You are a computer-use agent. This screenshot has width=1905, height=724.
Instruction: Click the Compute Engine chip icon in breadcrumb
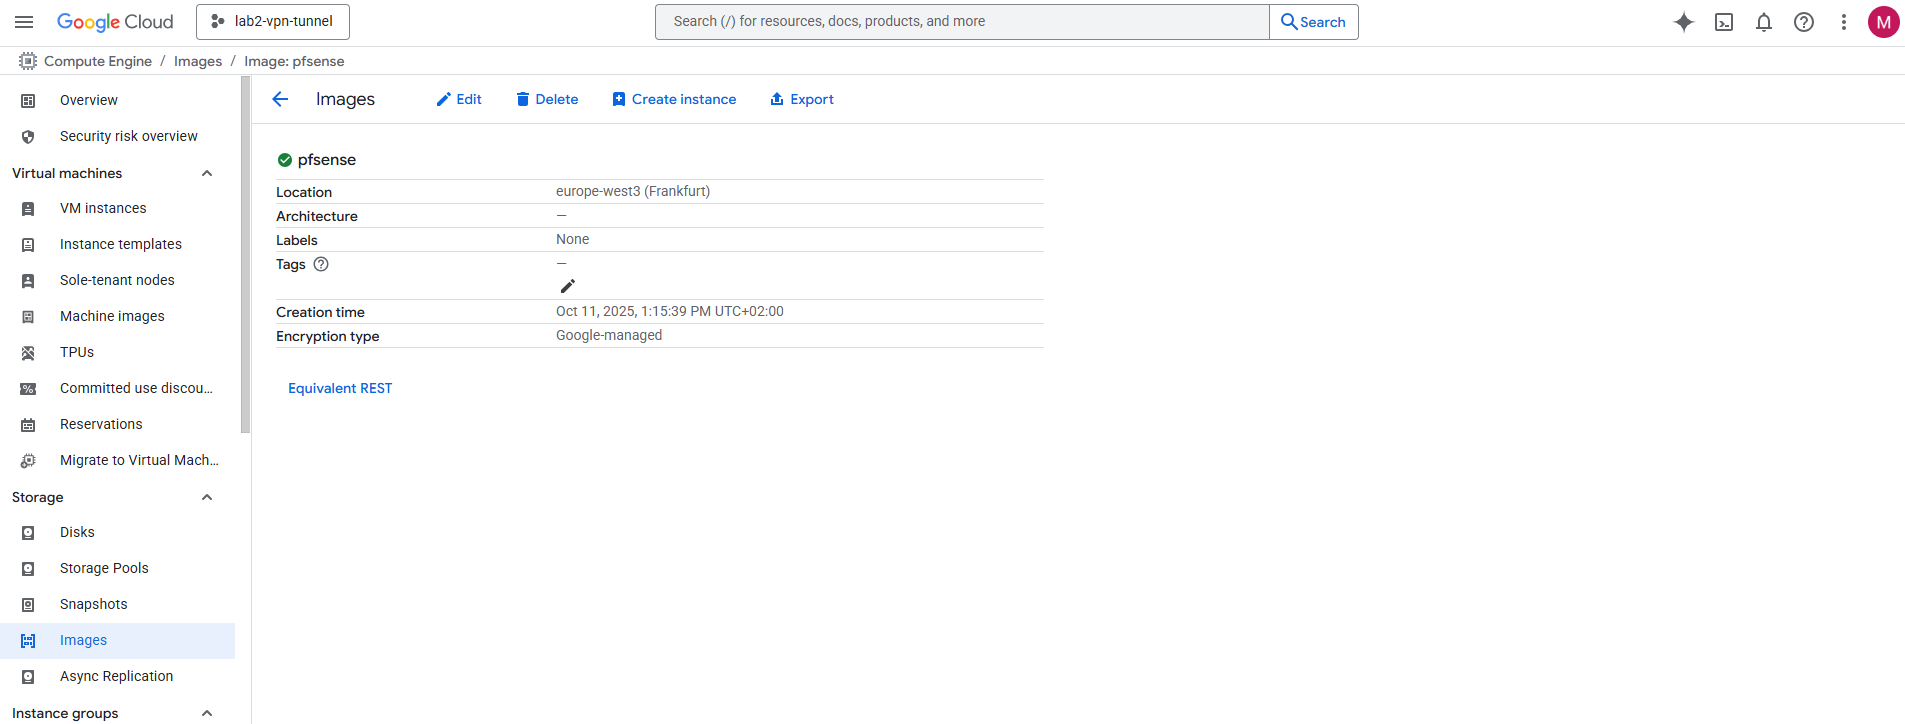(28, 61)
